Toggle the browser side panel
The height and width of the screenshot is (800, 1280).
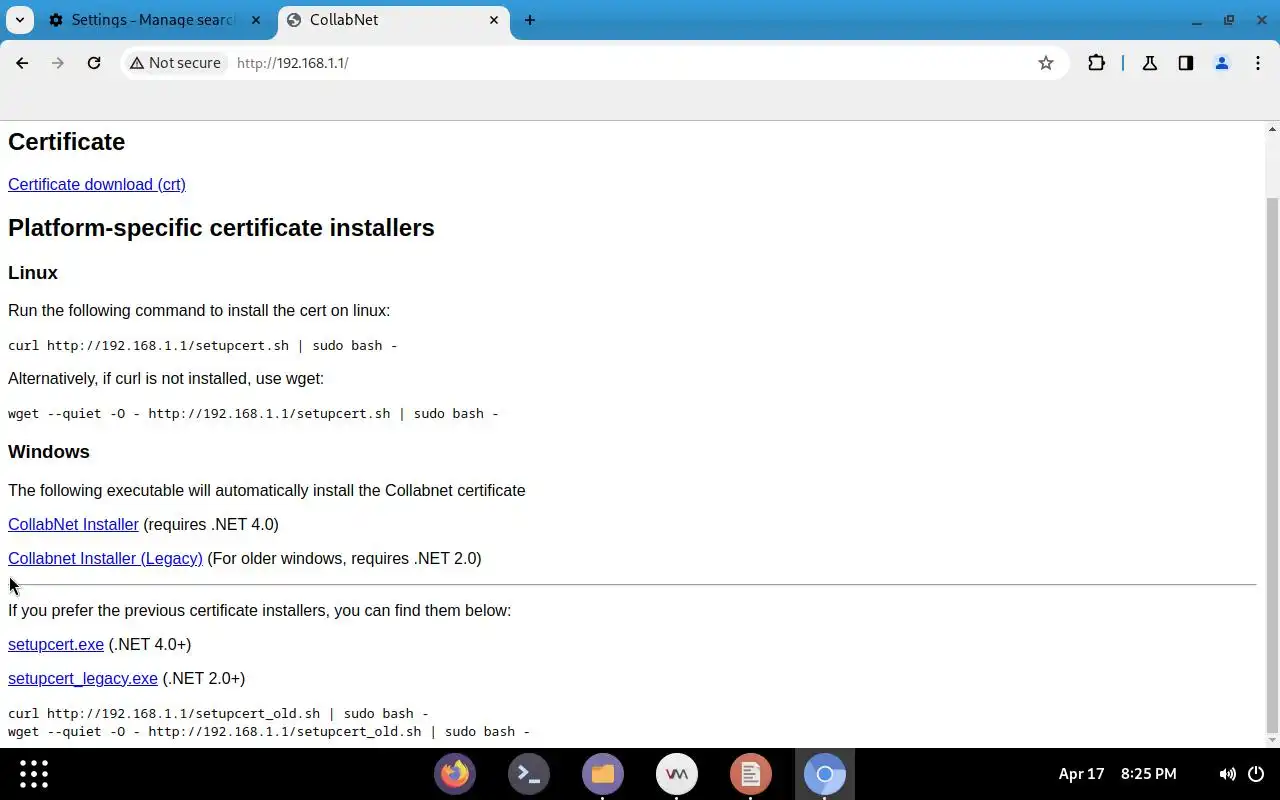(x=1186, y=63)
